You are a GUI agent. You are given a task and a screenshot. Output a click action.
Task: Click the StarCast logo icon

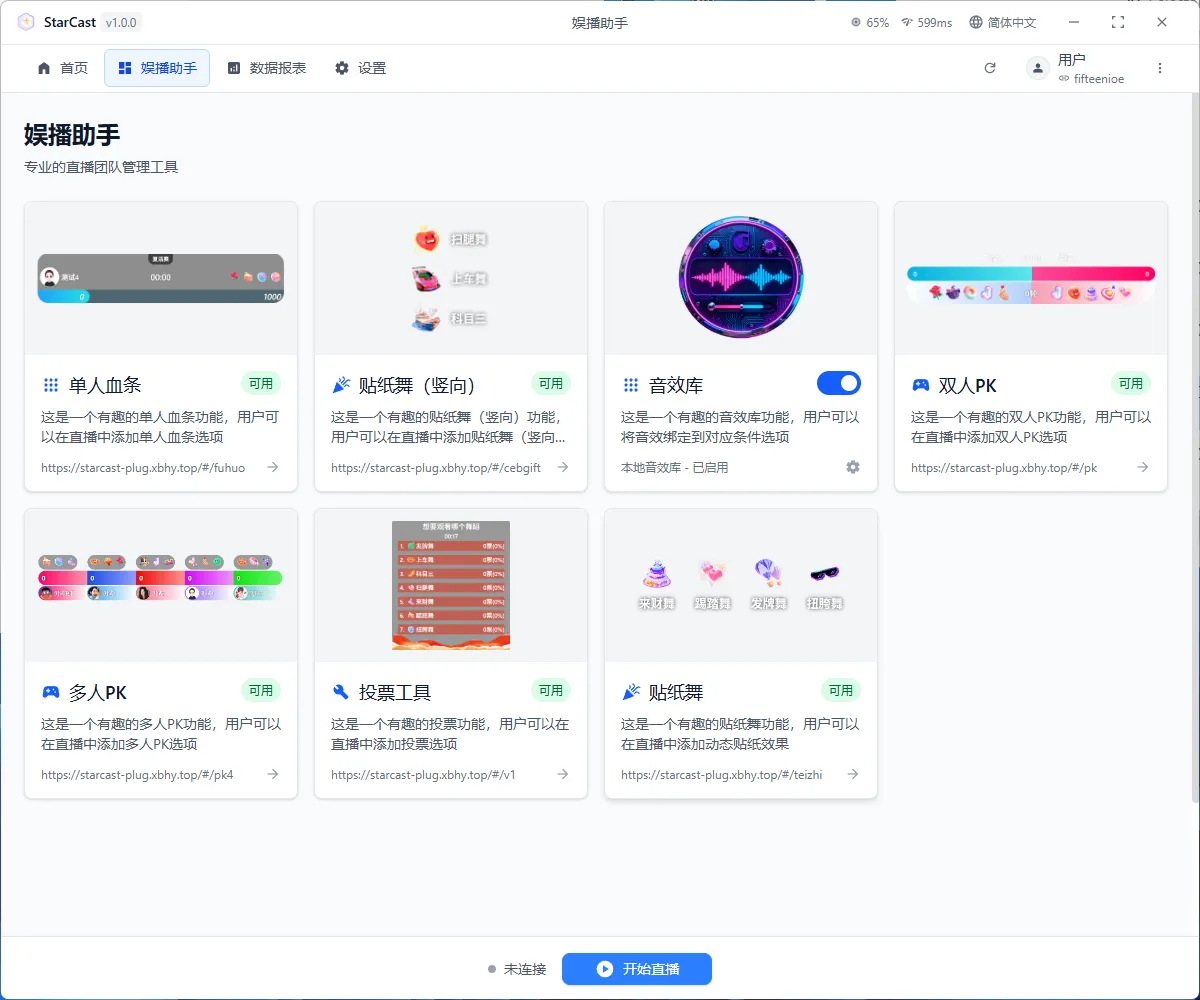point(26,22)
